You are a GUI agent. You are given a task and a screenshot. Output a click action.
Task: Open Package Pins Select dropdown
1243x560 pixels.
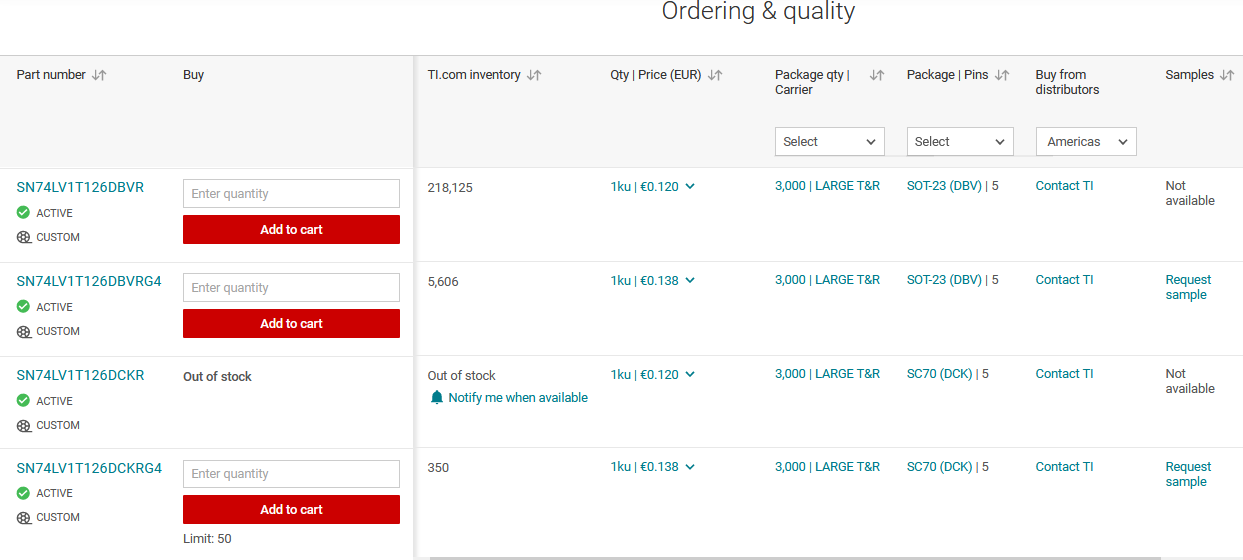tap(960, 142)
